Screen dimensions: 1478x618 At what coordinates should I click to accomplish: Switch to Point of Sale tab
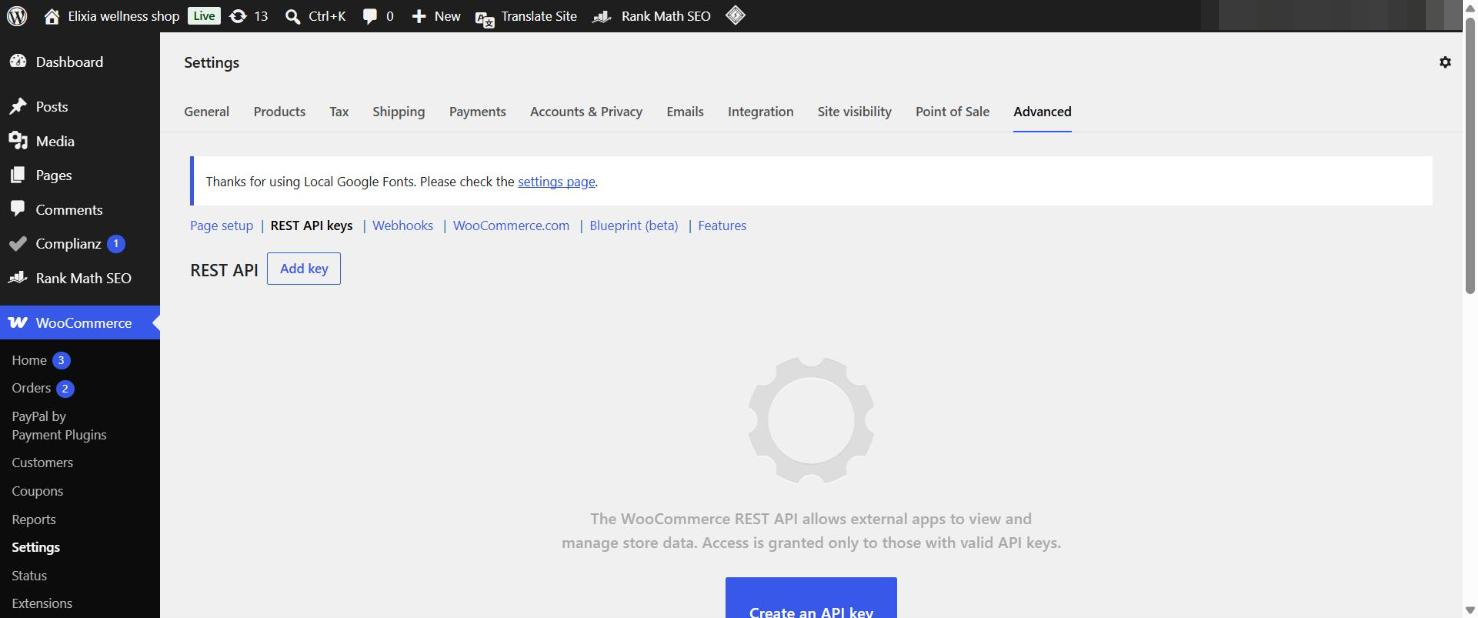[952, 112]
